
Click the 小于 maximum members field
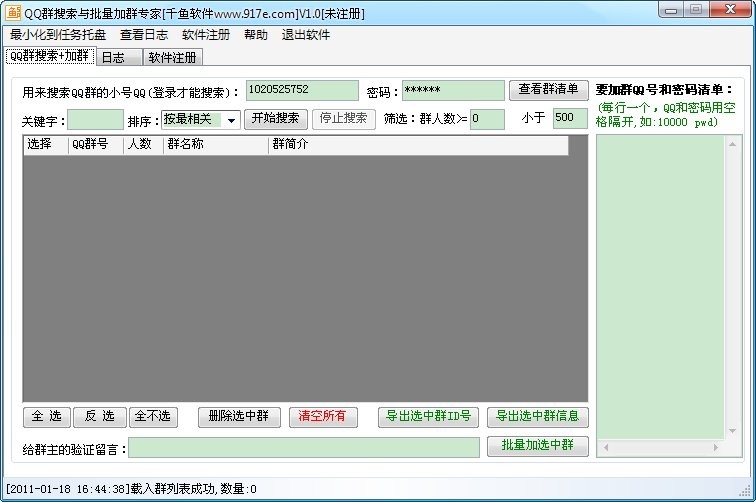[x=570, y=119]
